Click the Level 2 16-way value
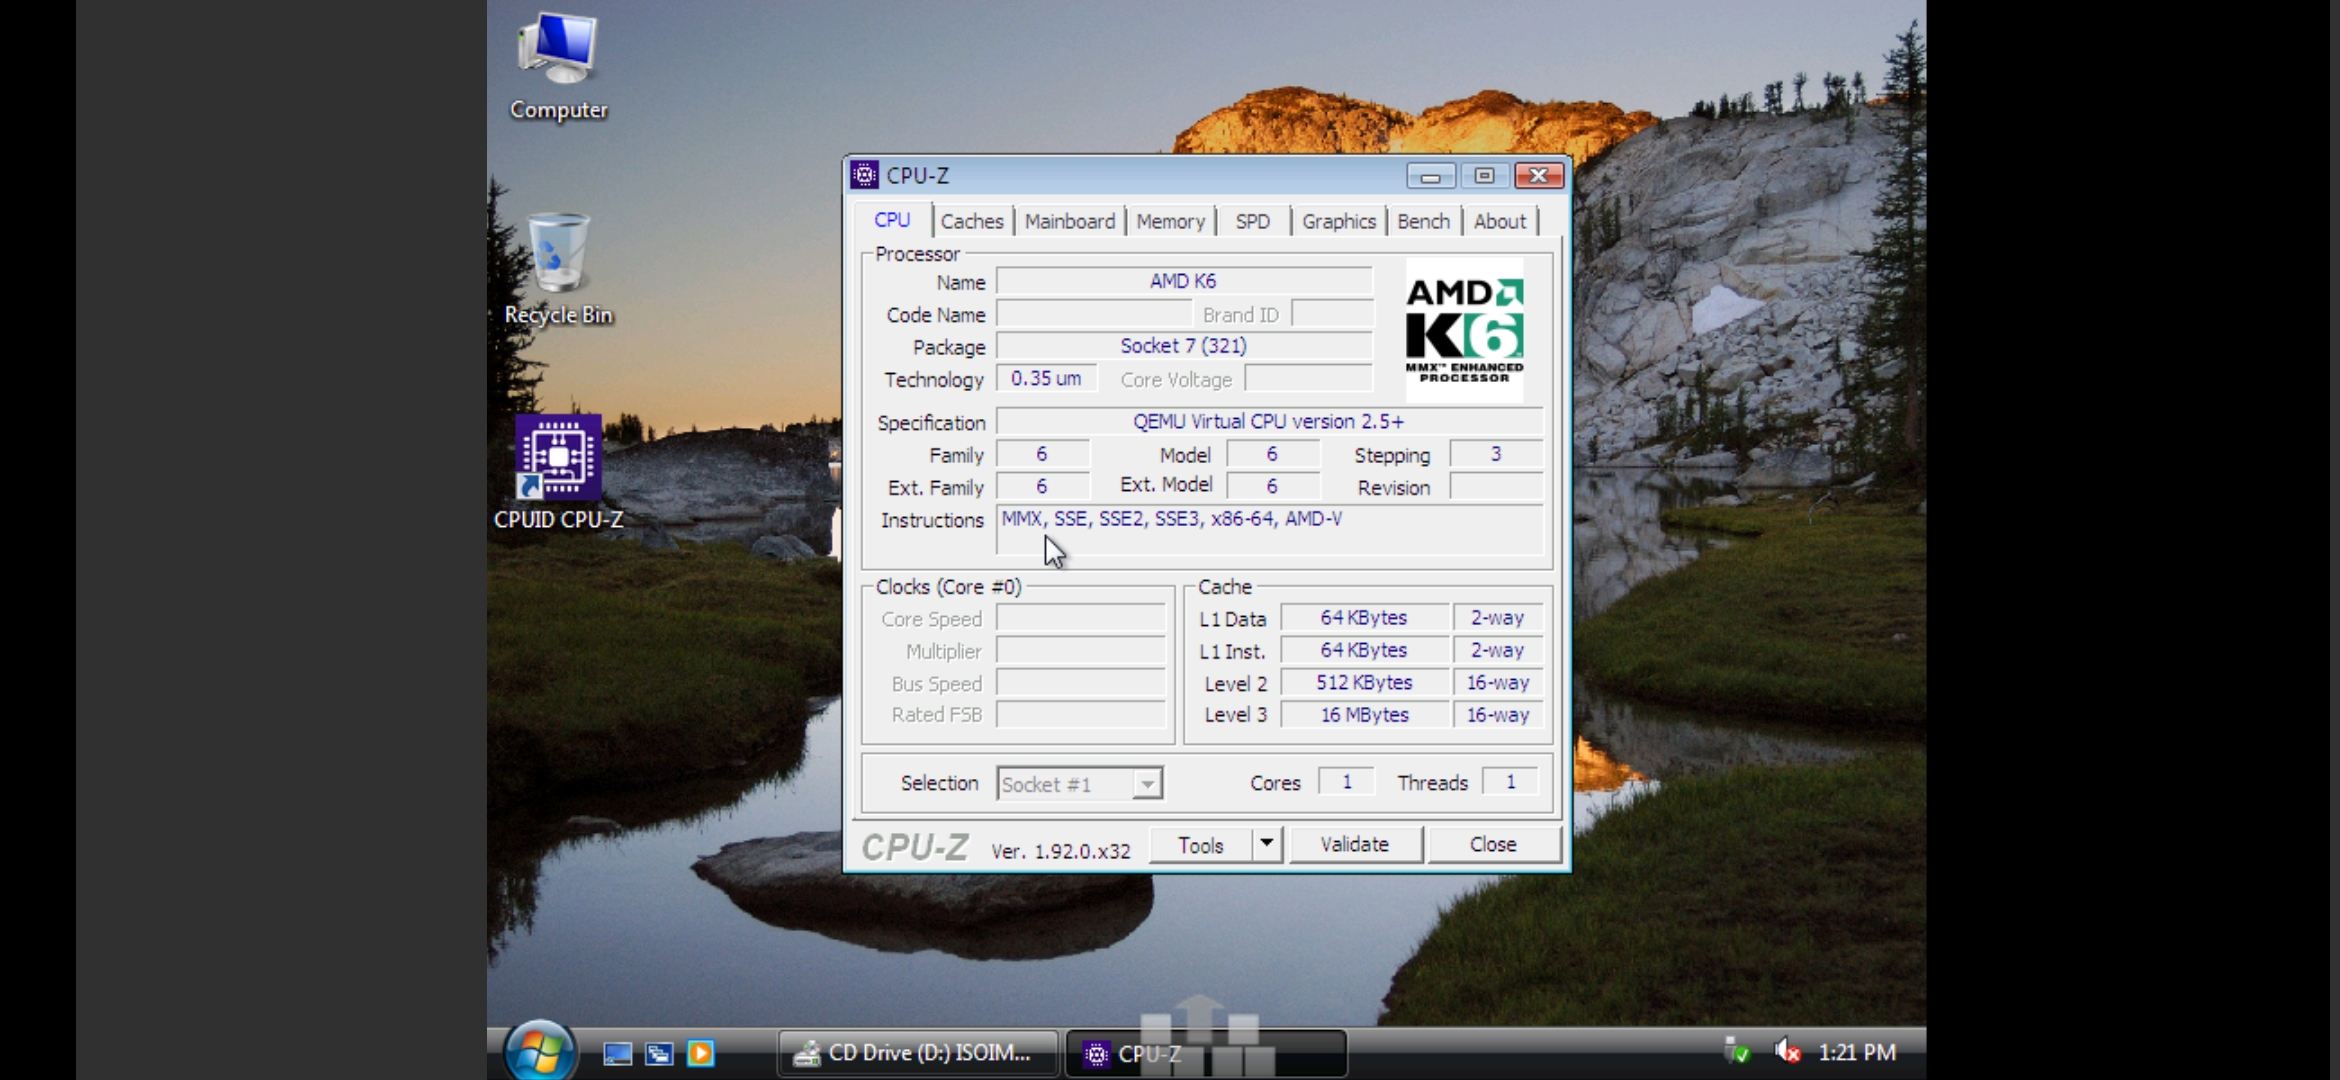Viewport: 2340px width, 1080px height. point(1497,683)
